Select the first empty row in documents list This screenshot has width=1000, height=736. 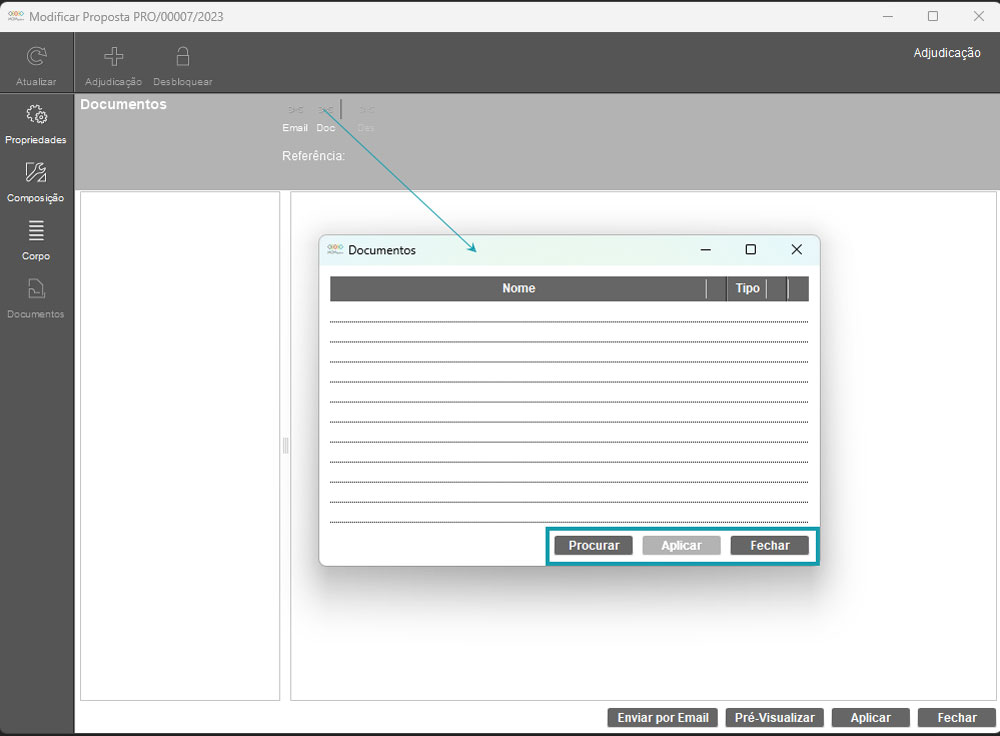pyautogui.click(x=568, y=312)
